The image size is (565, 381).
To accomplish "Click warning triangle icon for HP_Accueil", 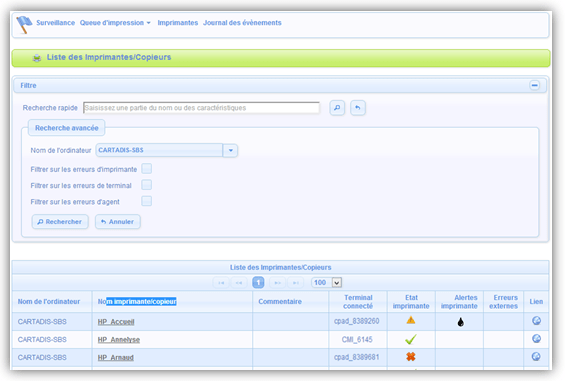I will pyautogui.click(x=411, y=320).
